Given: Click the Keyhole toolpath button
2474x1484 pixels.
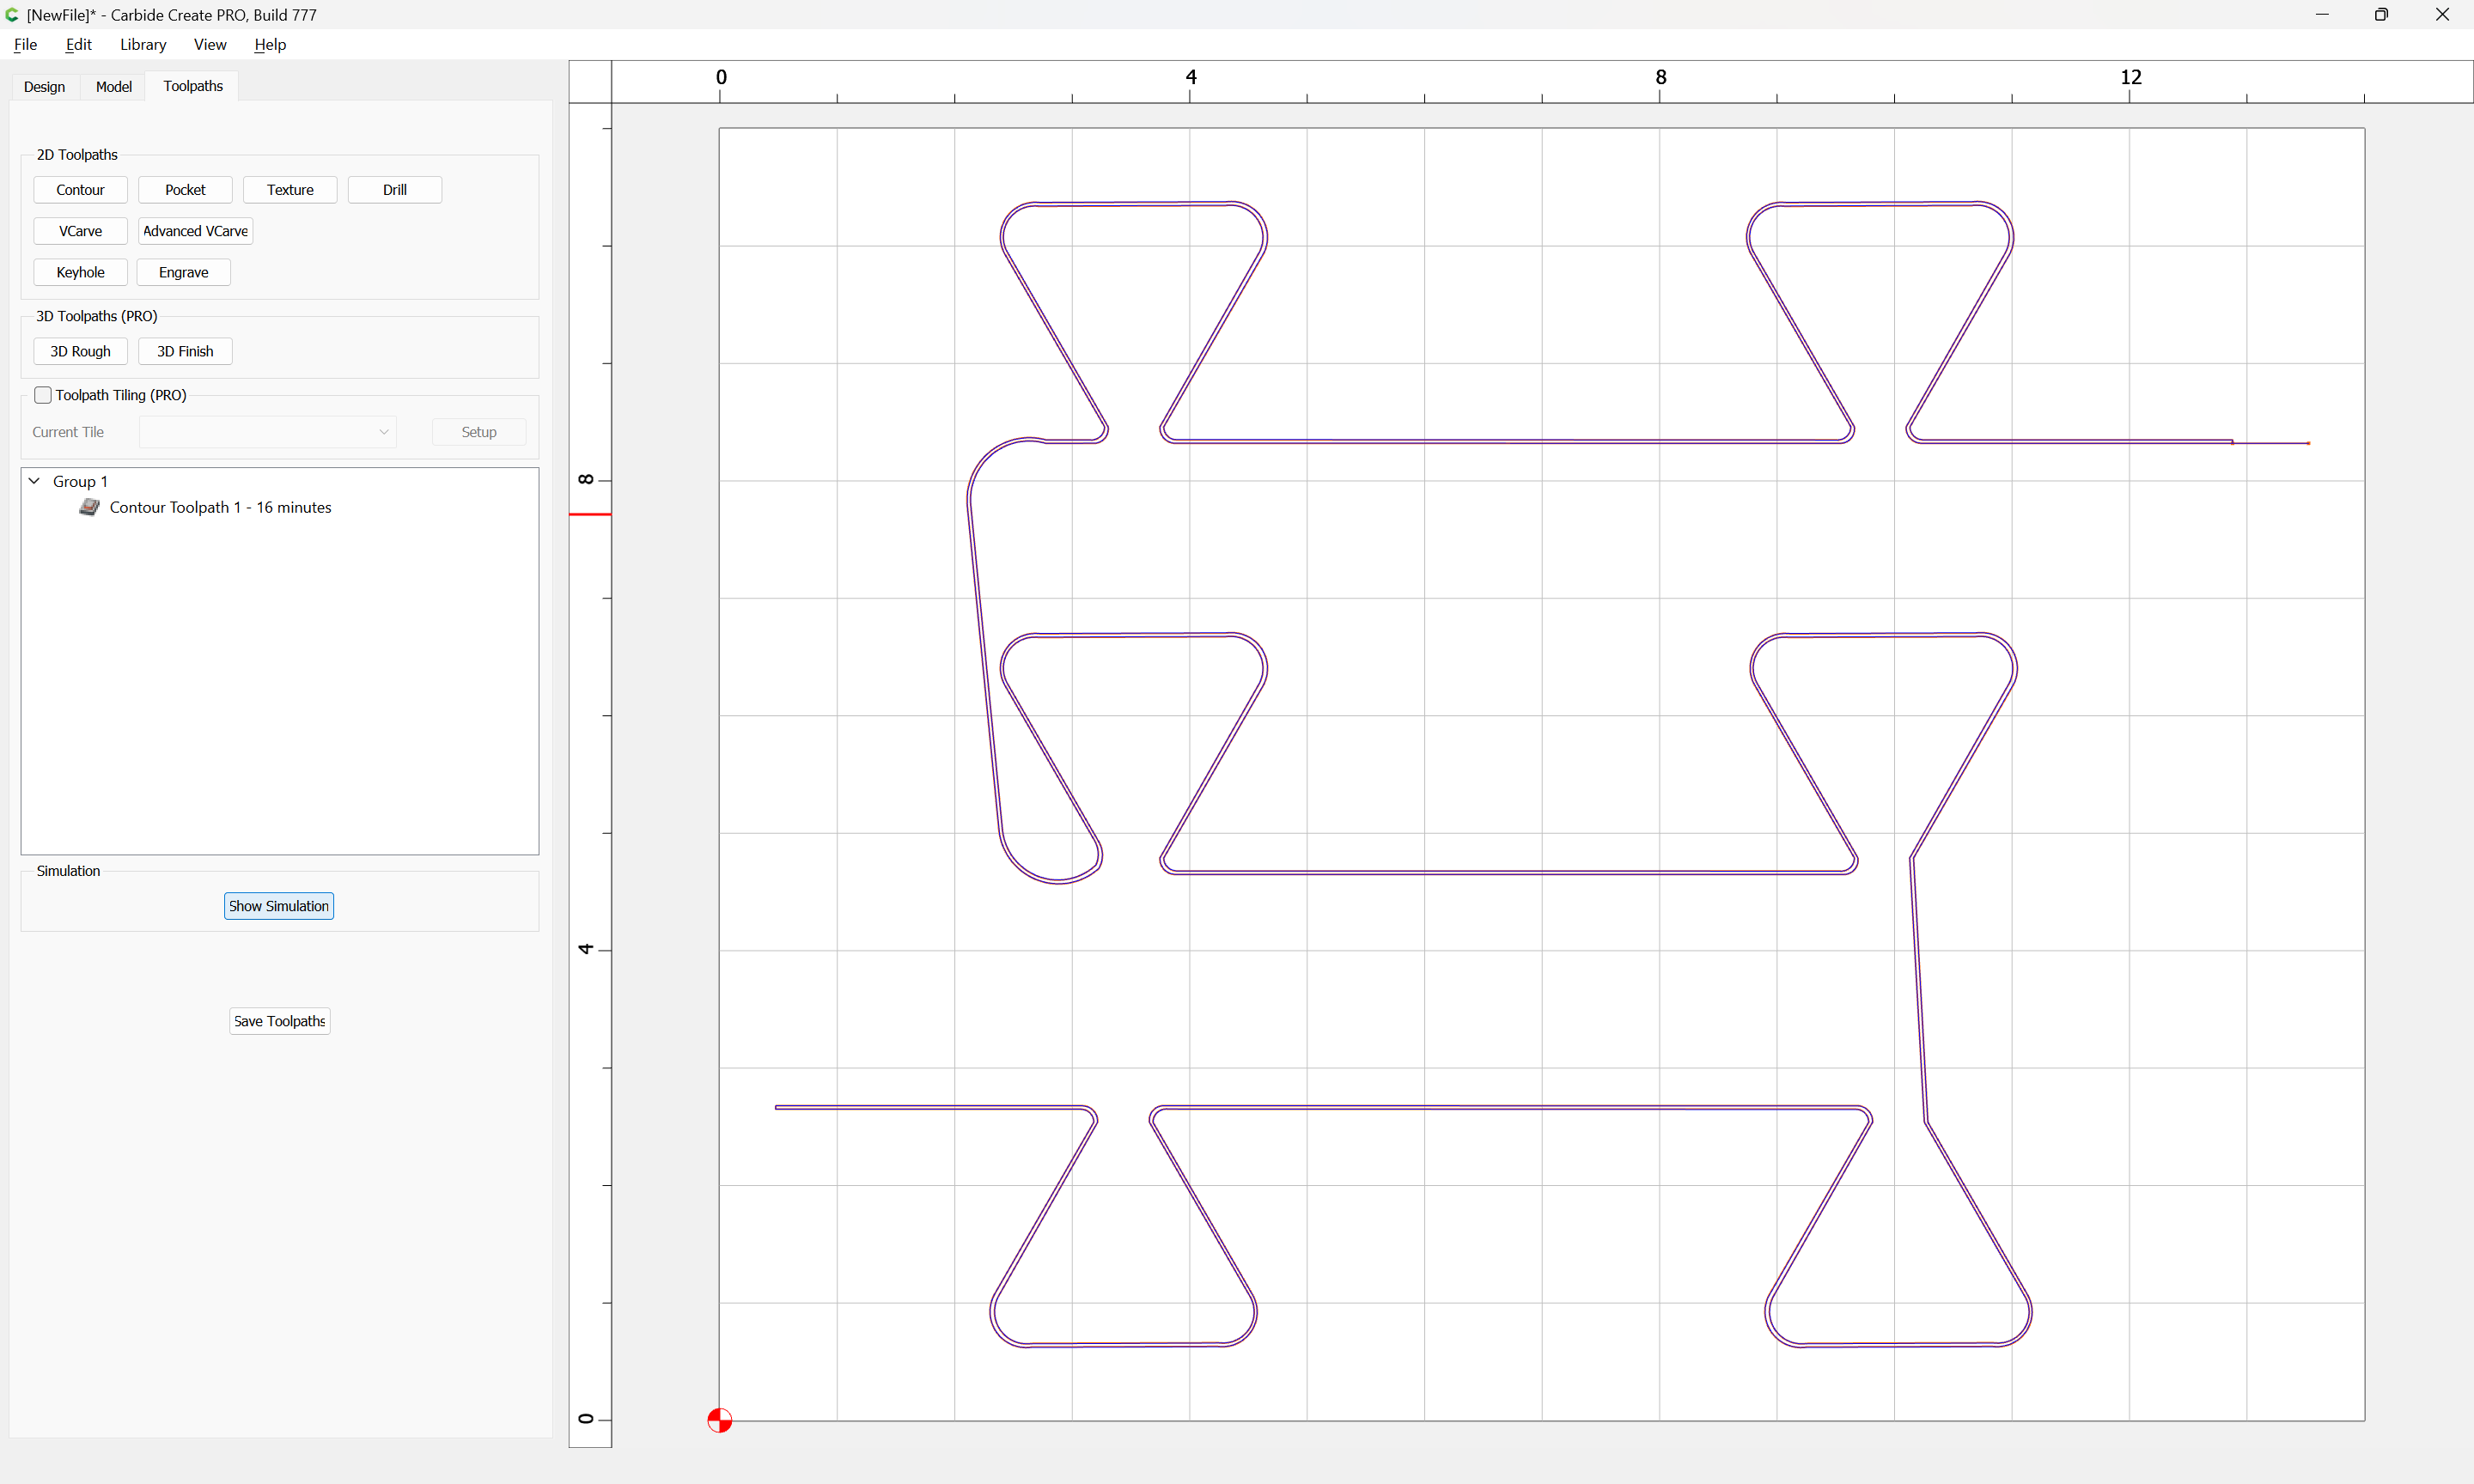Looking at the screenshot, I should point(80,272).
